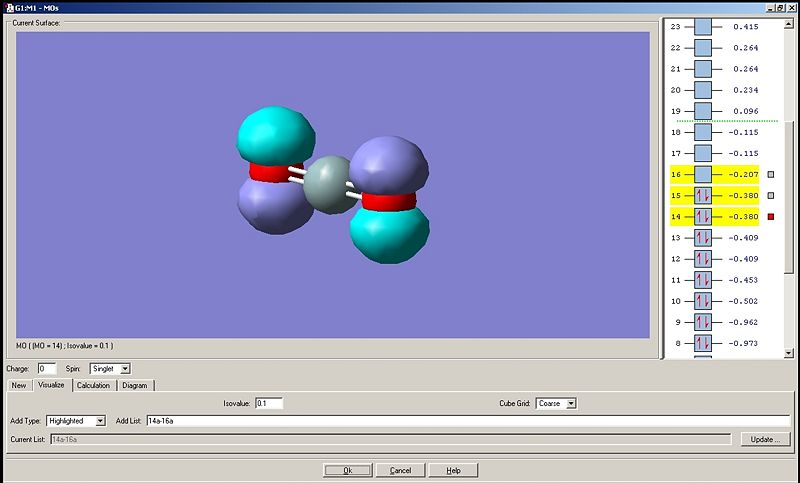
Task: Select orbital 17 box in MO diagram
Action: [x=703, y=154]
